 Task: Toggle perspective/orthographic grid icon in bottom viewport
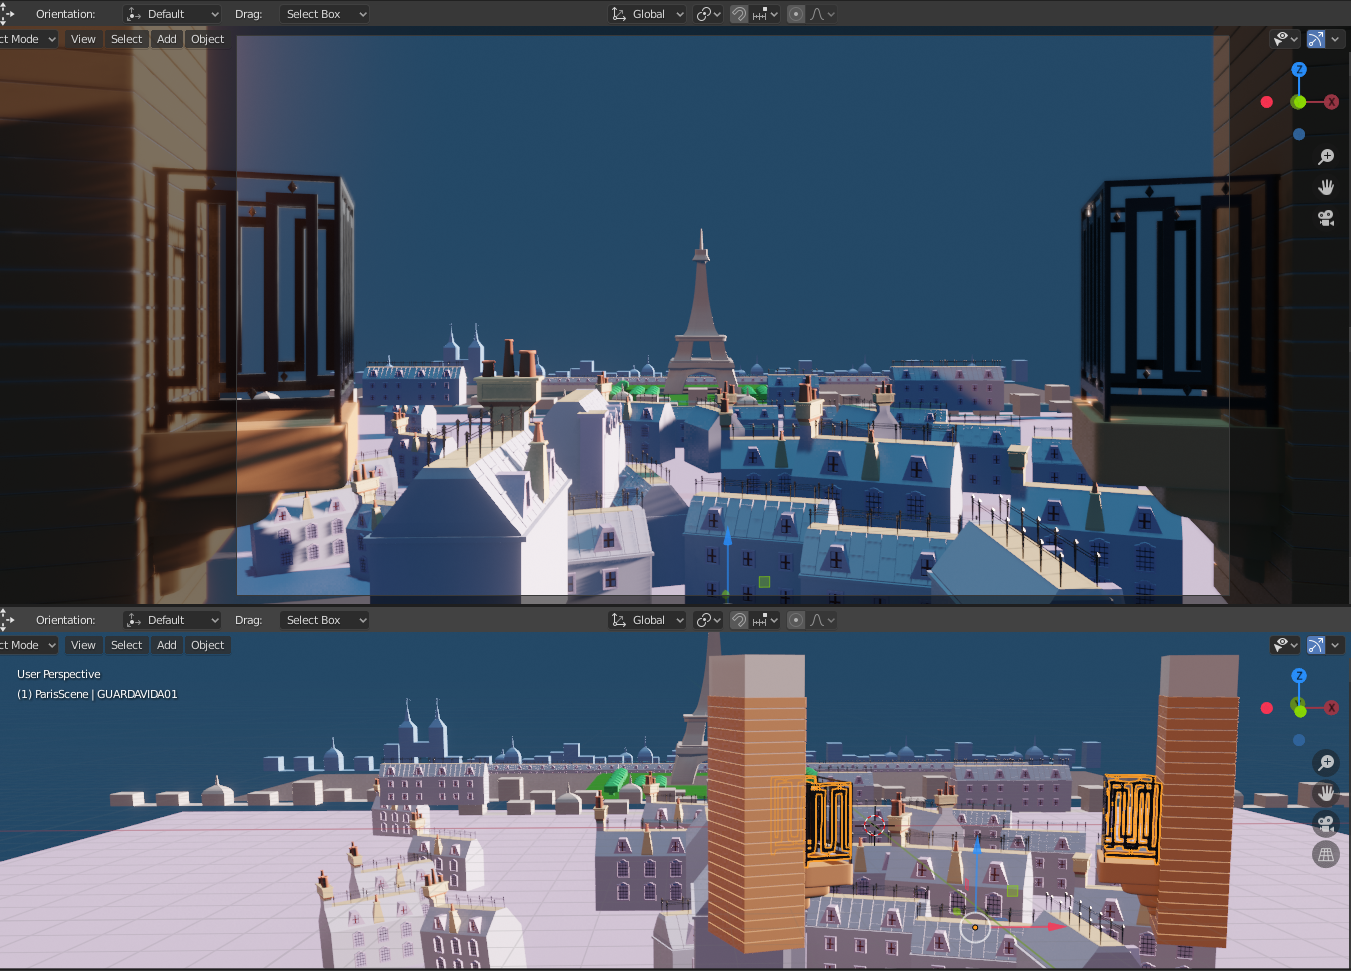pos(1326,854)
